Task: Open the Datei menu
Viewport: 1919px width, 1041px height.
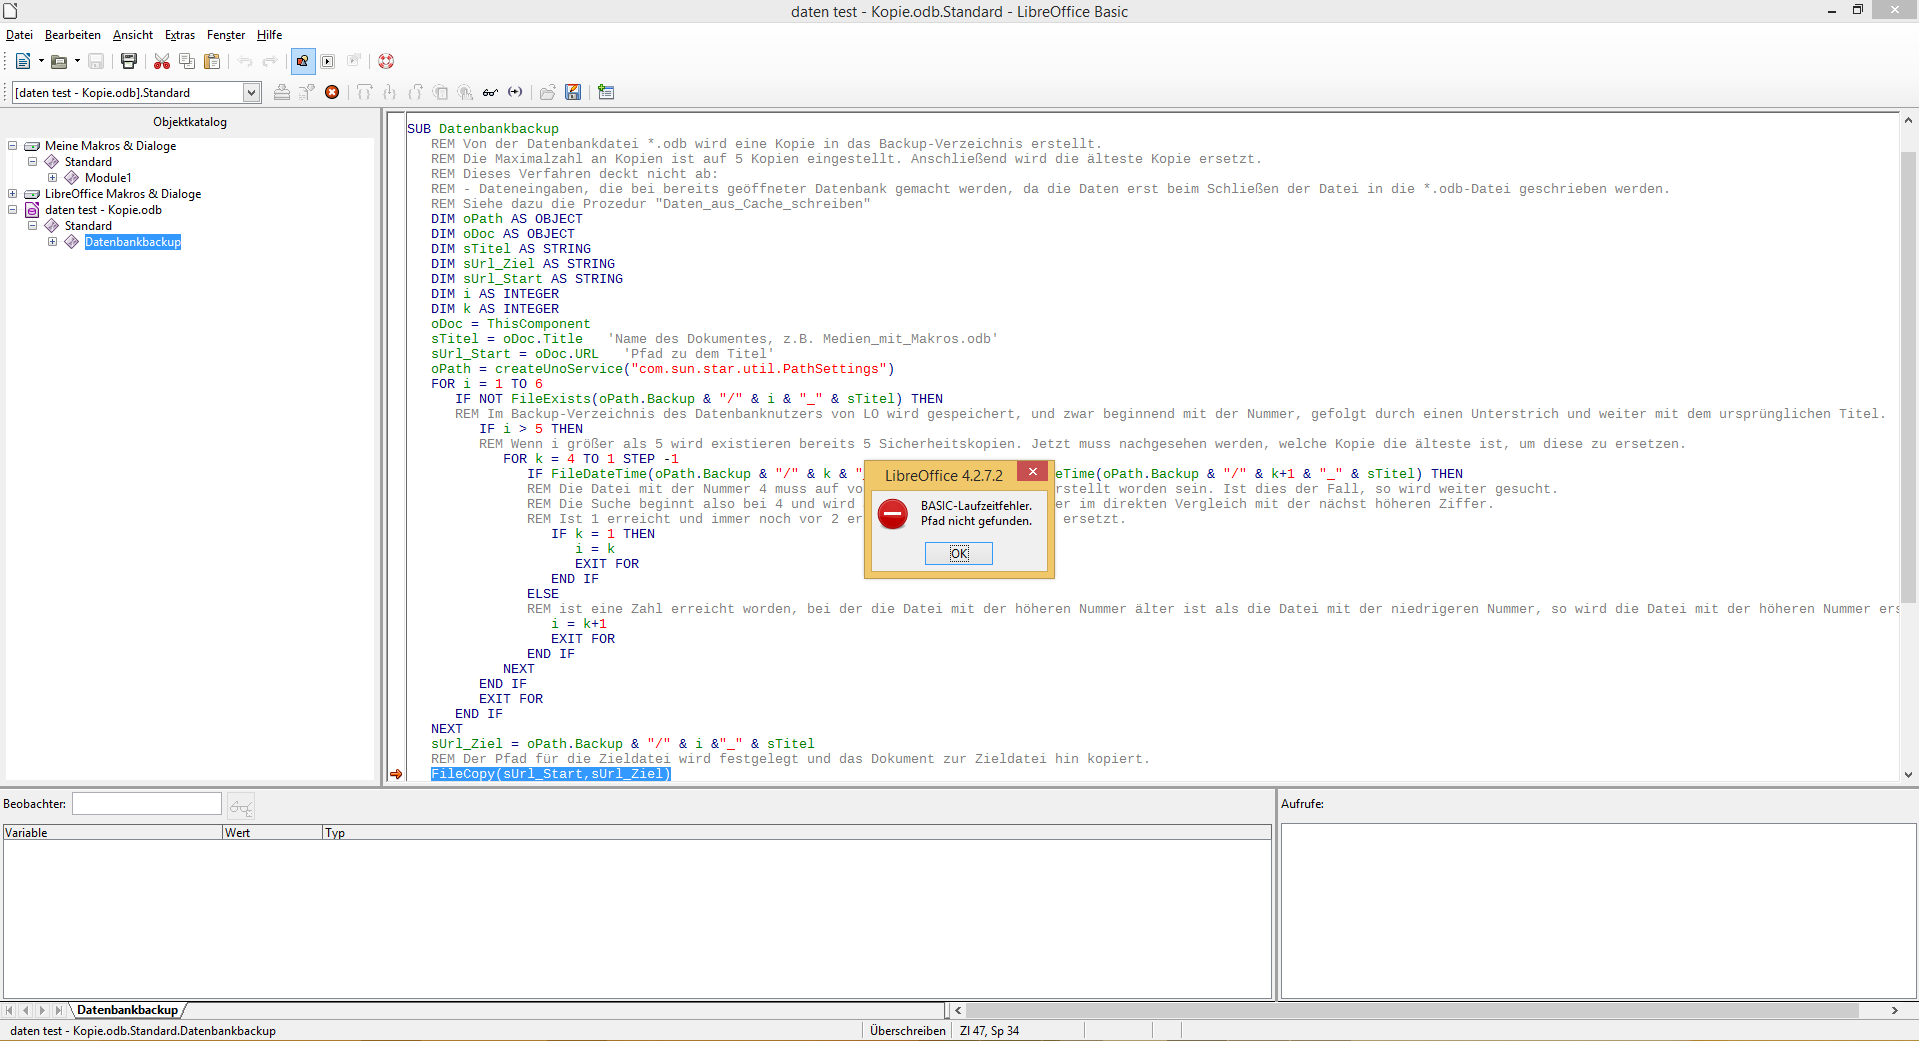Action: [x=19, y=35]
